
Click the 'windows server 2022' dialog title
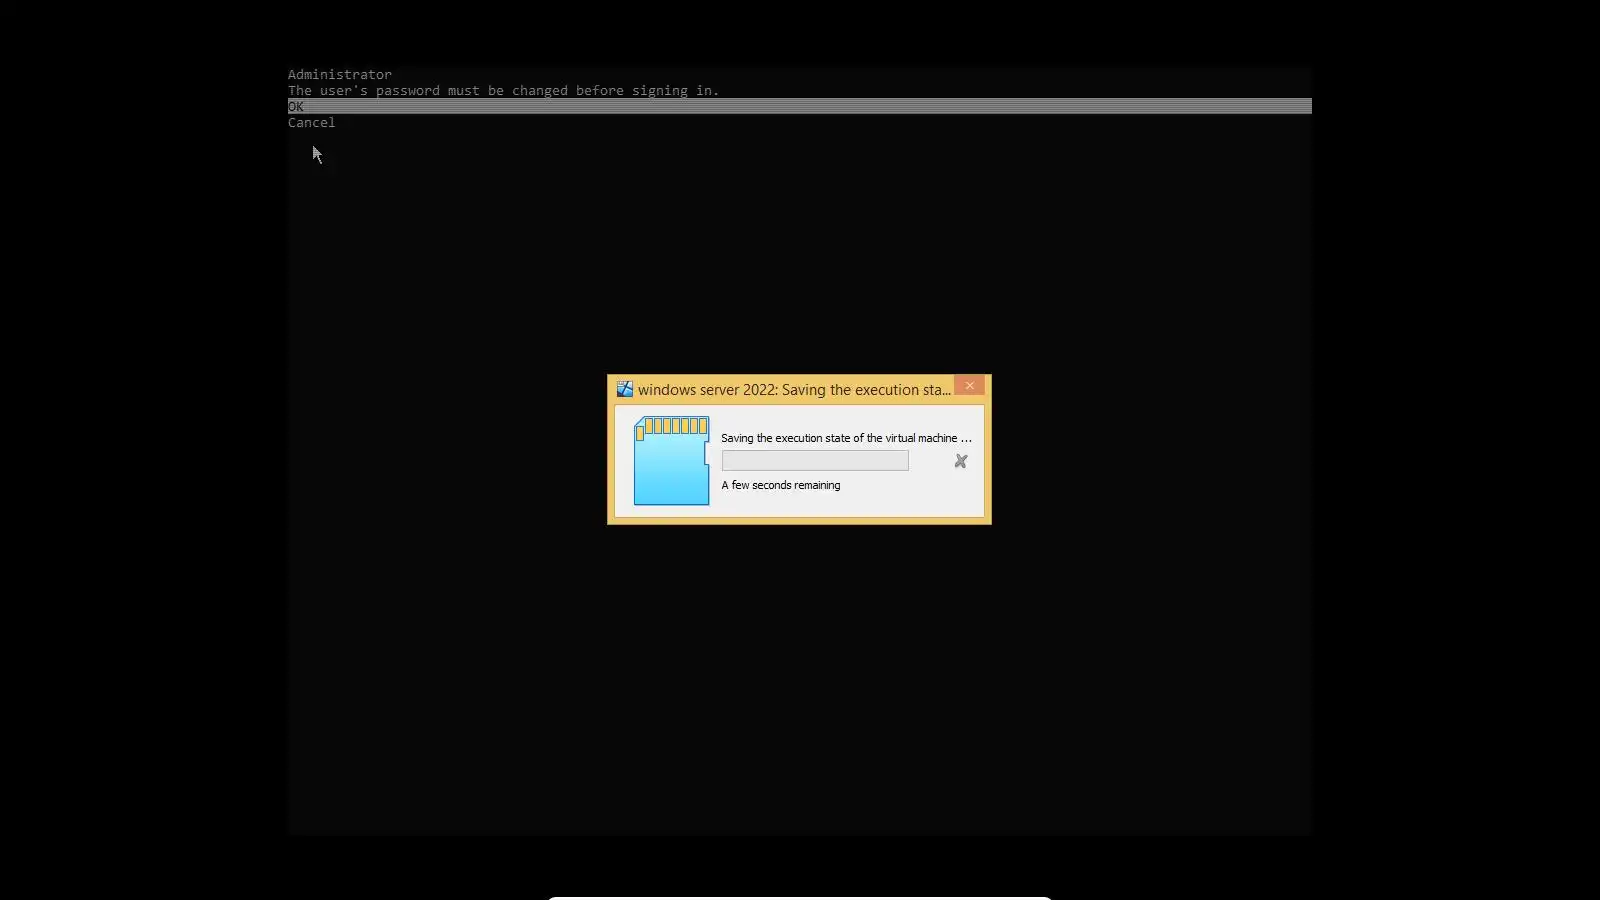(794, 390)
